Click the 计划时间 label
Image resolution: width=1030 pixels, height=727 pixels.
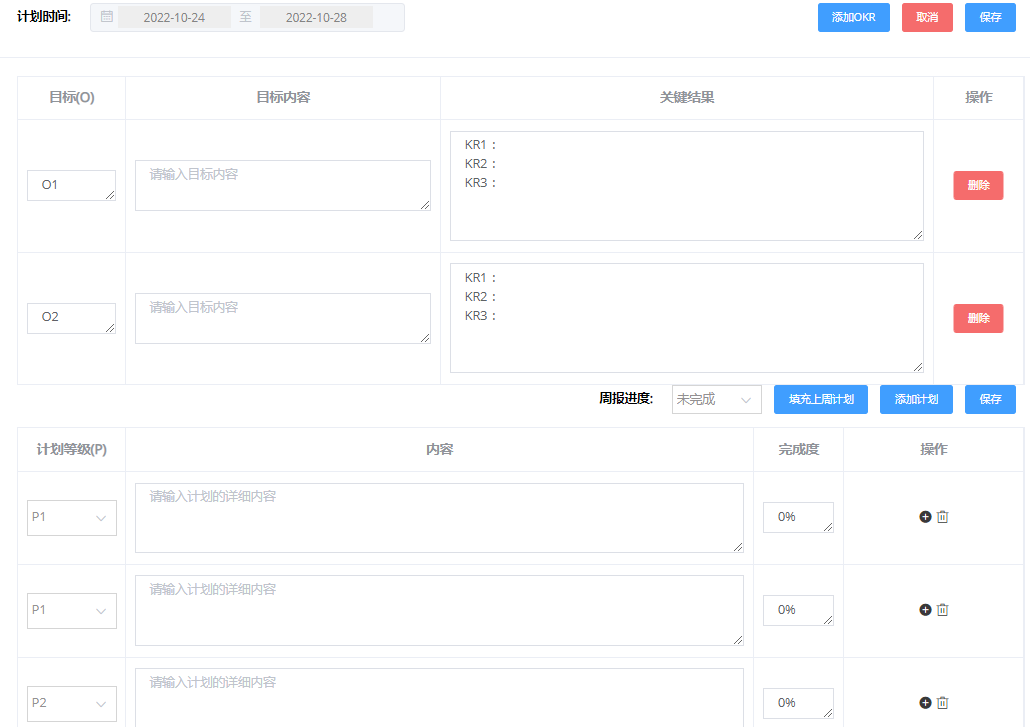click(x=44, y=17)
